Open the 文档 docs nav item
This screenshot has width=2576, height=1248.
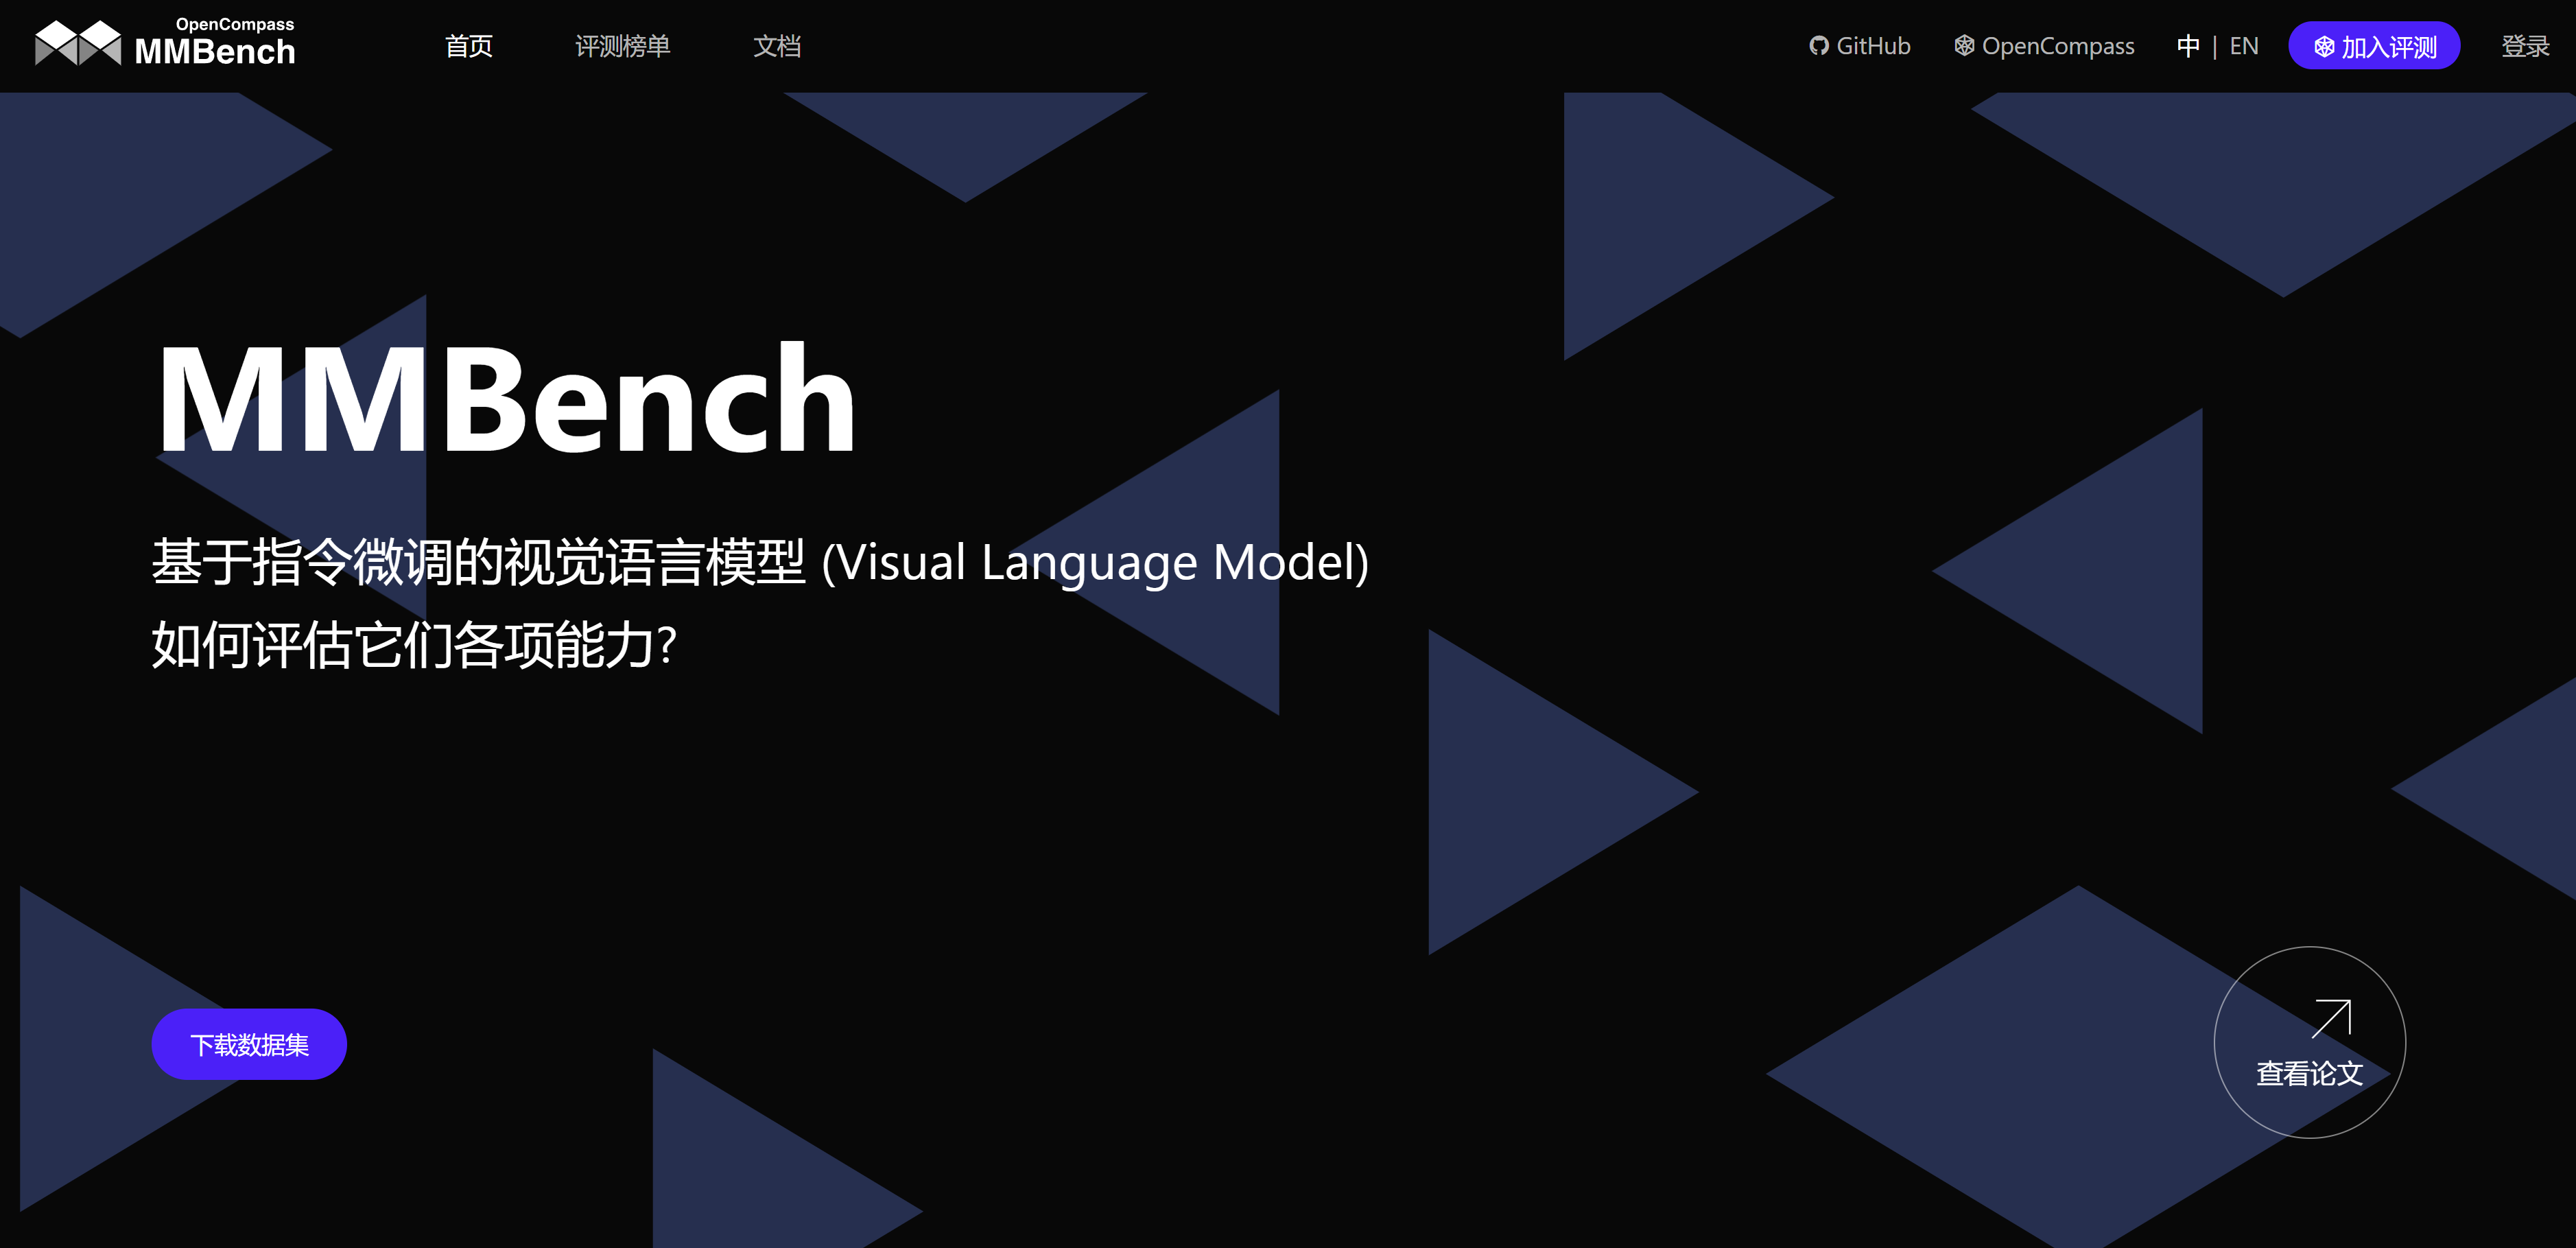(x=777, y=46)
